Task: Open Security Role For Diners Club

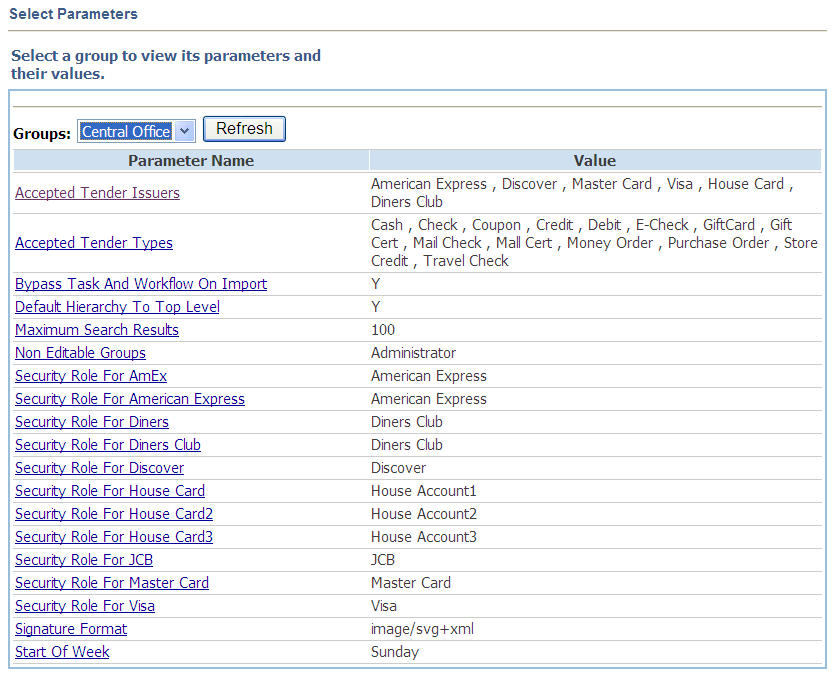Action: (108, 445)
